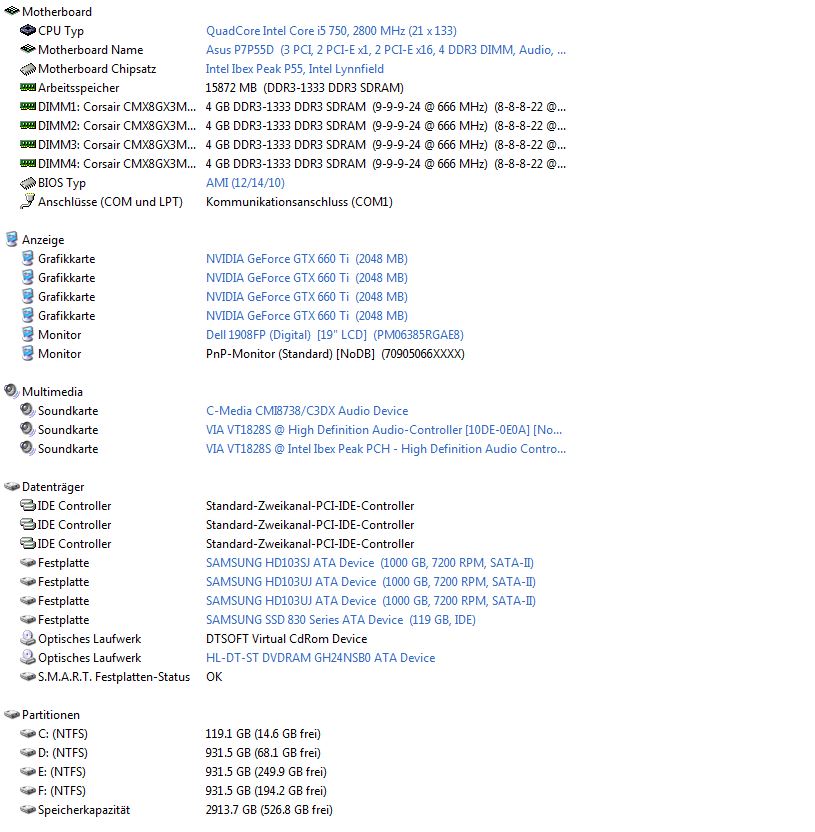Click the BIOS Typ chip icon
Image resolution: width=815 pixels, height=832 pixels.
[28, 183]
